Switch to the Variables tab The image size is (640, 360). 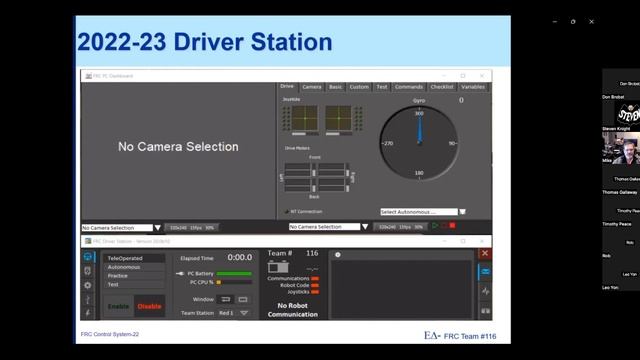tap(473, 87)
